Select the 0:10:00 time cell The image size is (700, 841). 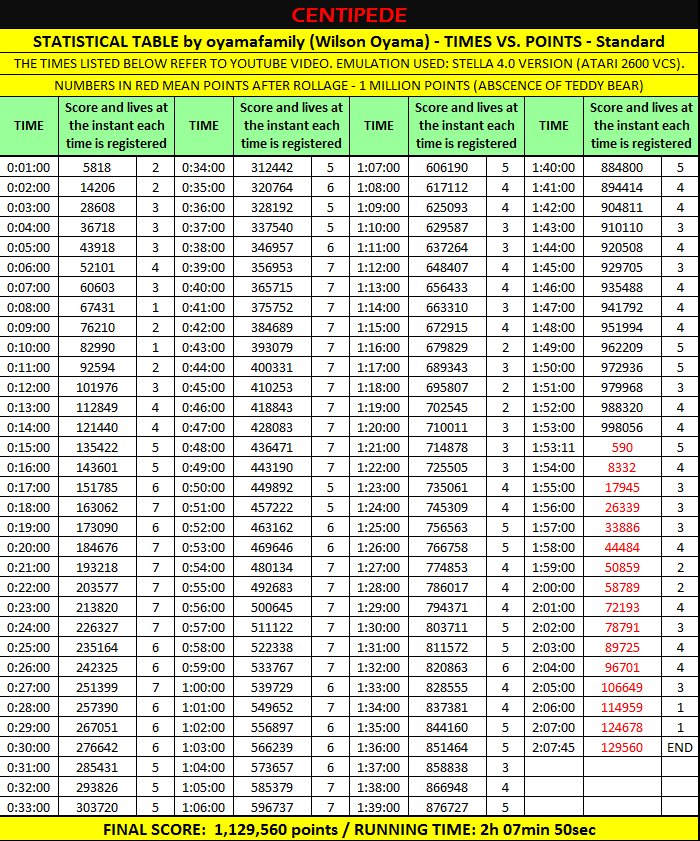click(29, 347)
